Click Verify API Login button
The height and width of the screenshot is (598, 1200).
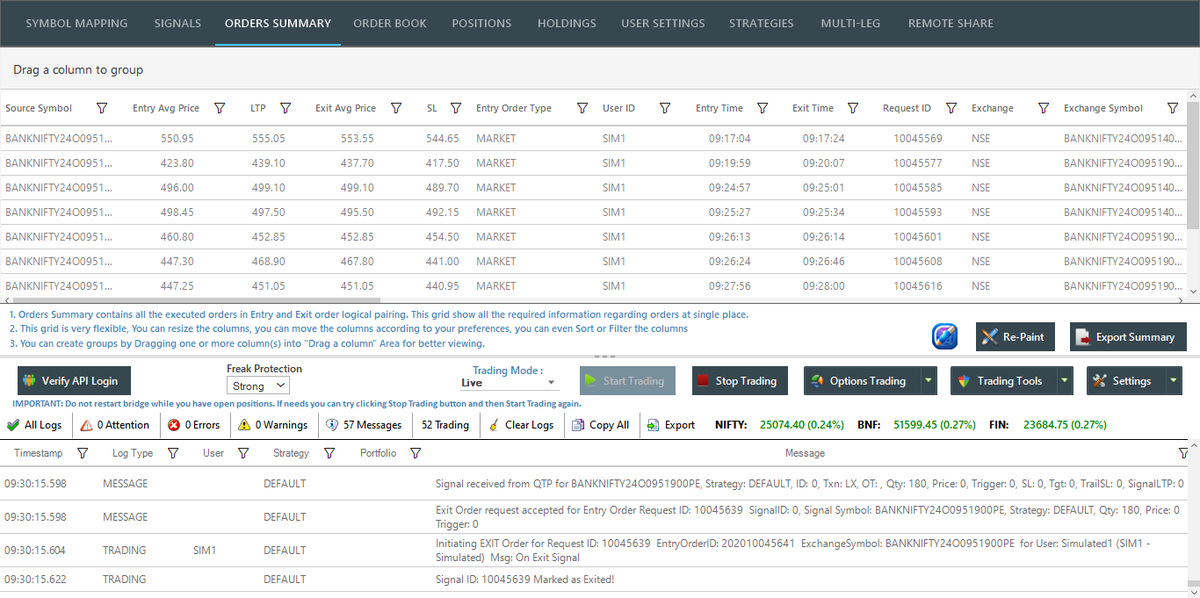pyautogui.click(x=75, y=381)
